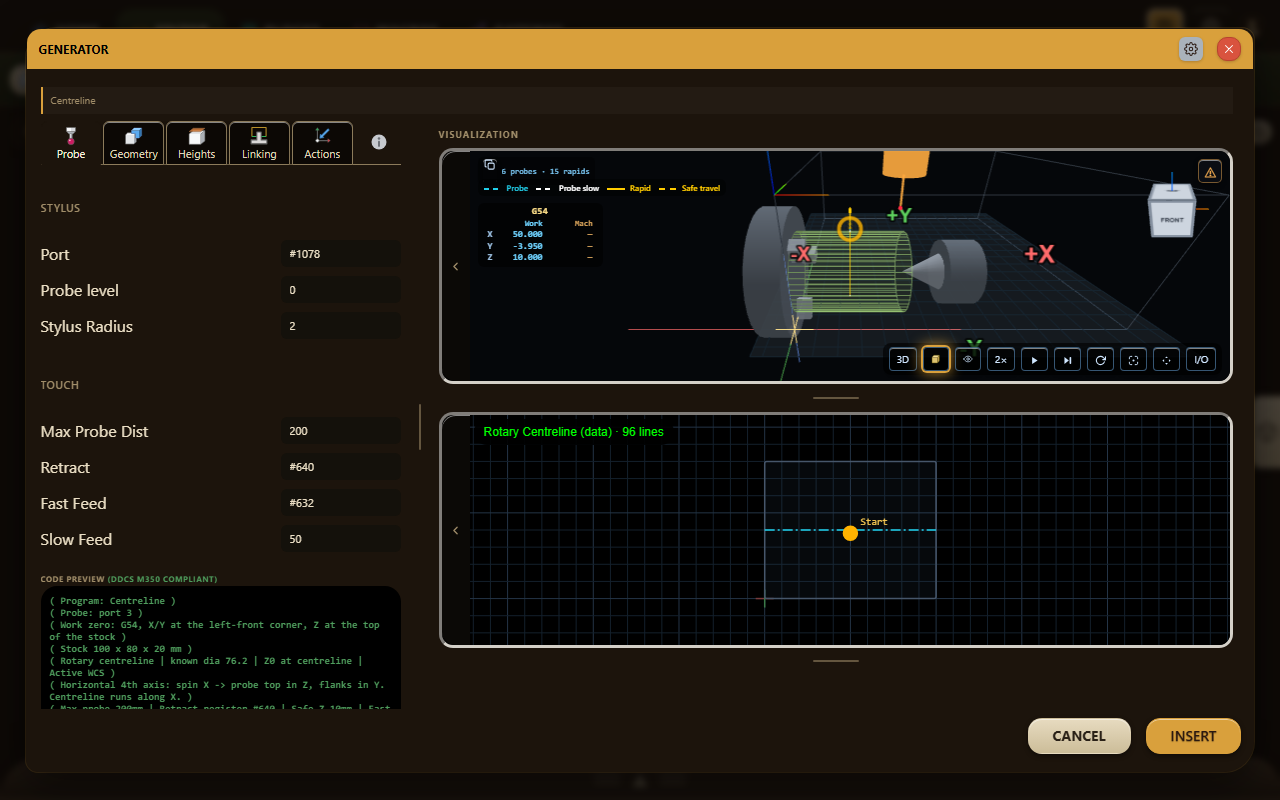Toggle the eye visibility button
Image resolution: width=1280 pixels, height=800 pixels.
click(x=968, y=359)
